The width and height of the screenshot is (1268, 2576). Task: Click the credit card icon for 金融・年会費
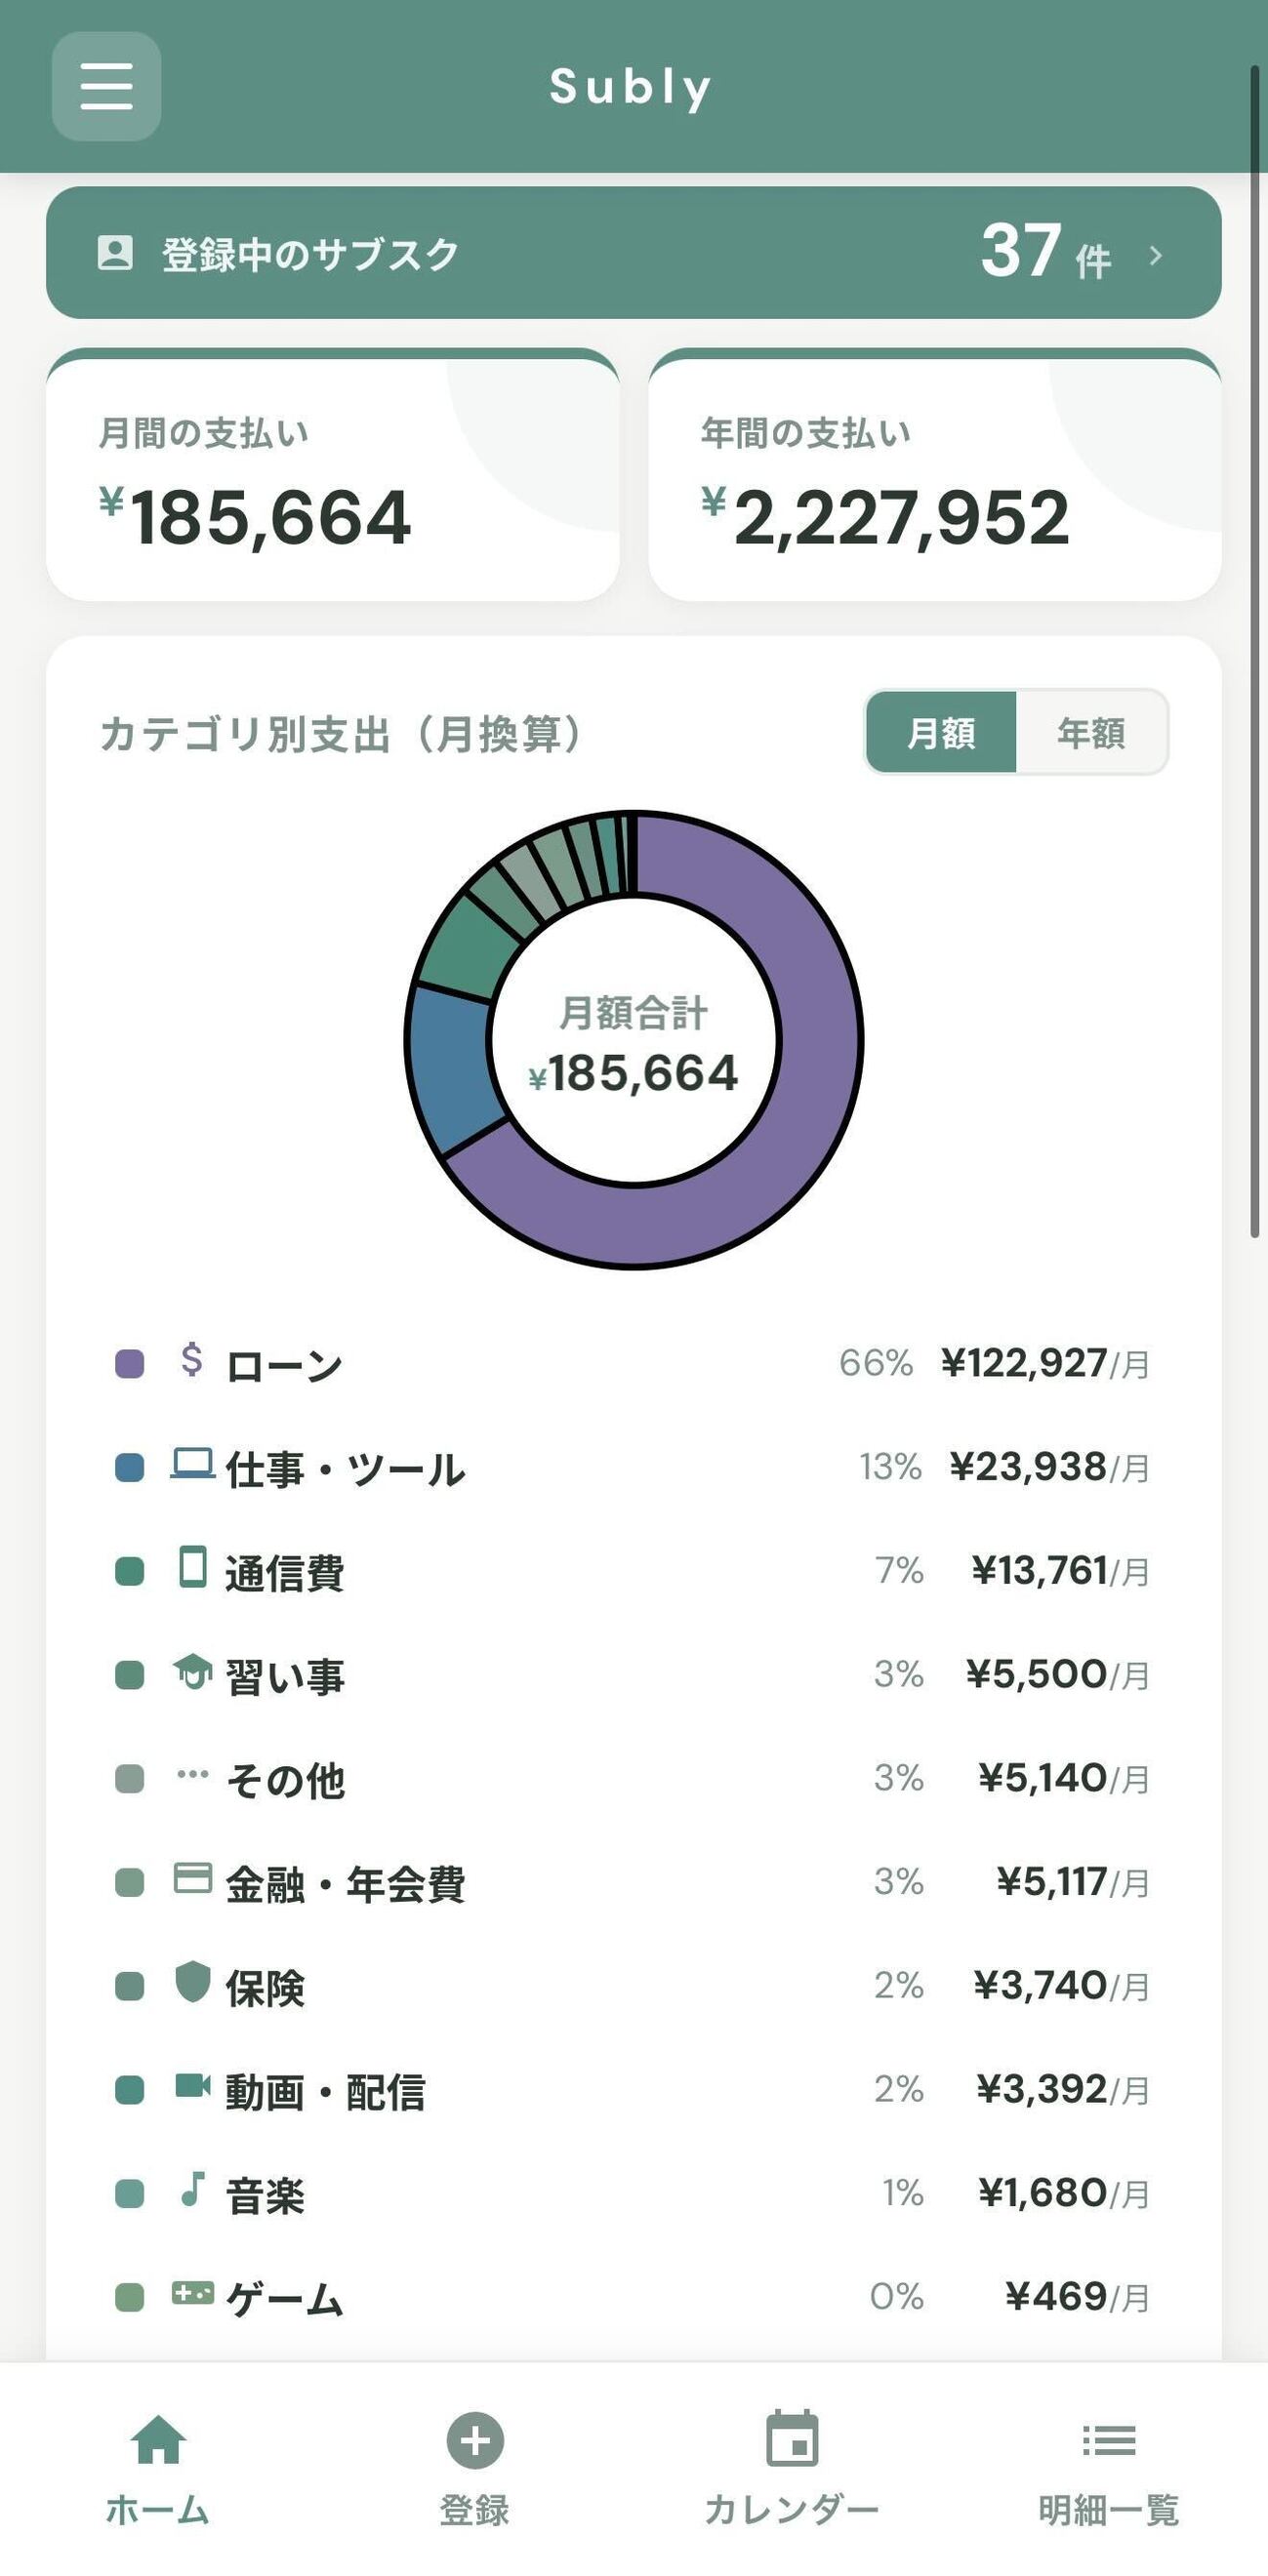[x=192, y=1878]
